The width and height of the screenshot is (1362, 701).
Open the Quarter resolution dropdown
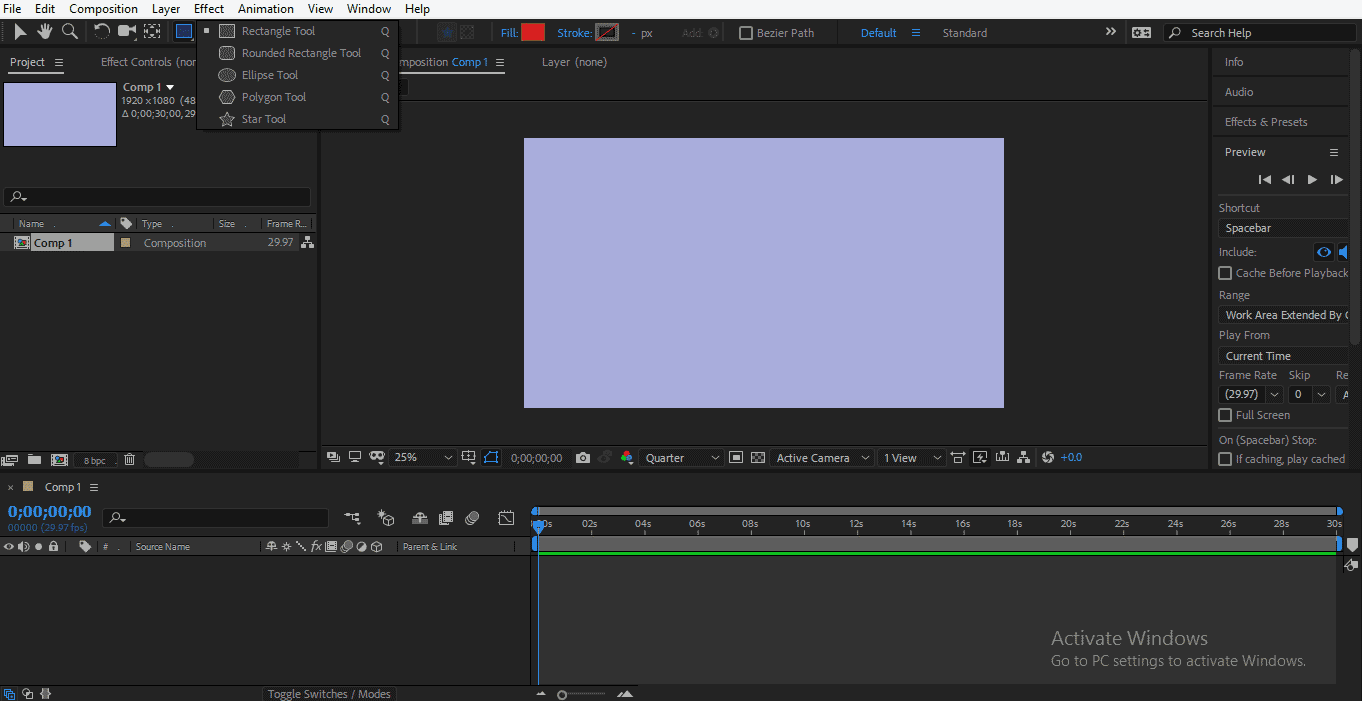681,457
